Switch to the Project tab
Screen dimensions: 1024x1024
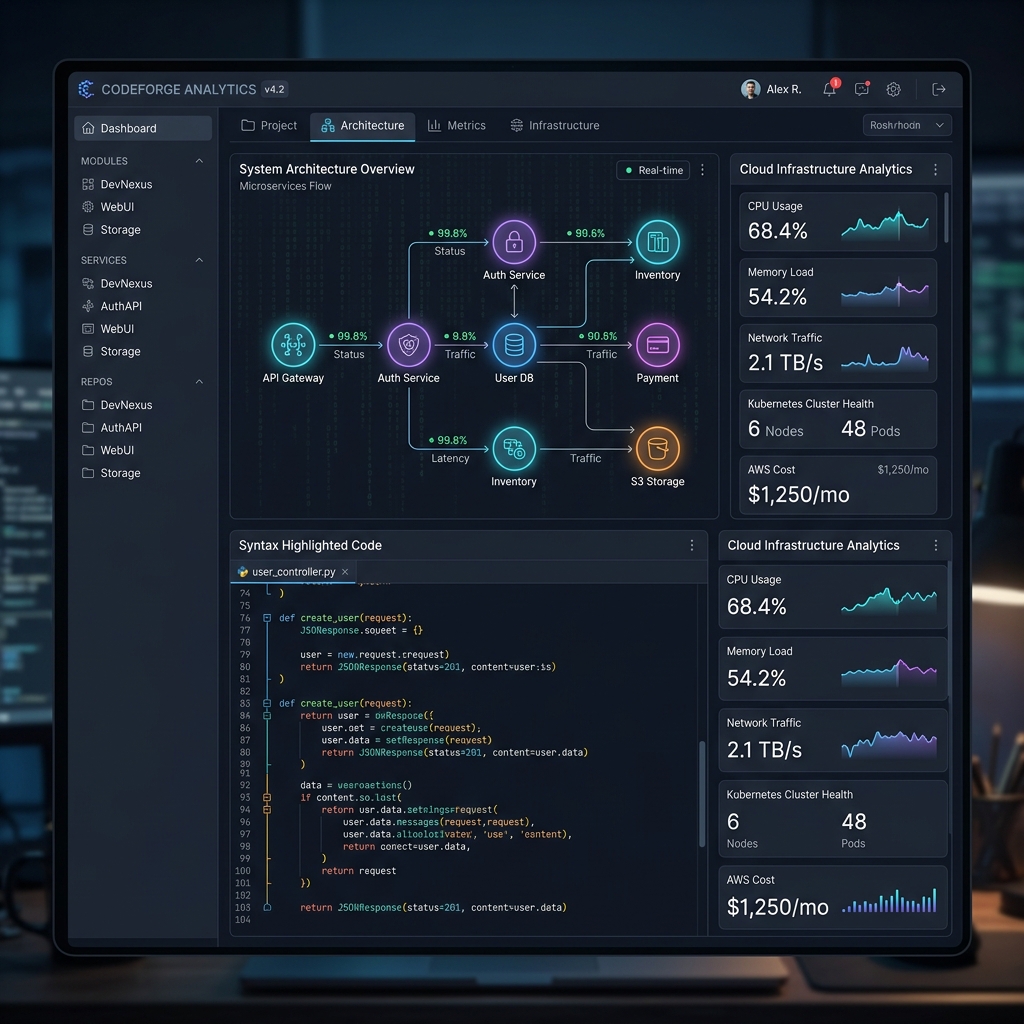[x=269, y=125]
